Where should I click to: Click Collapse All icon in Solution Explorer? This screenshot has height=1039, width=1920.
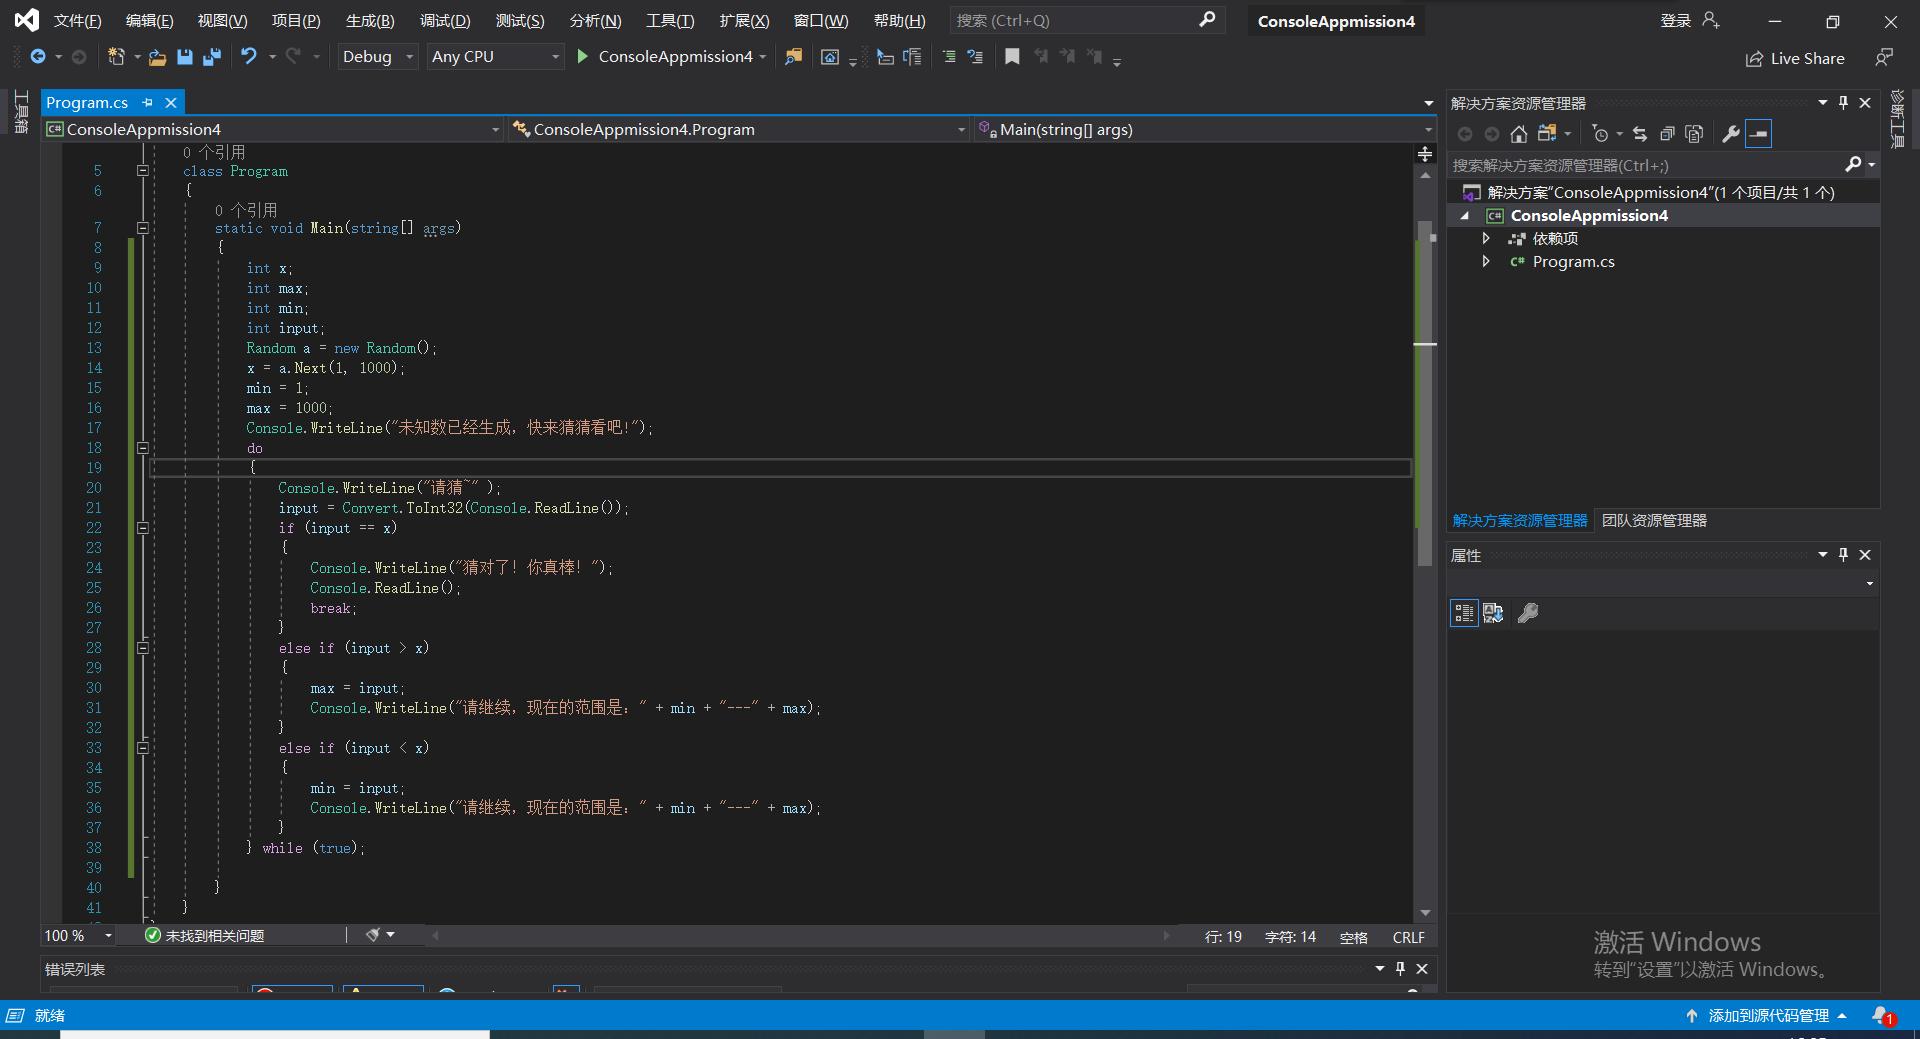1667,134
